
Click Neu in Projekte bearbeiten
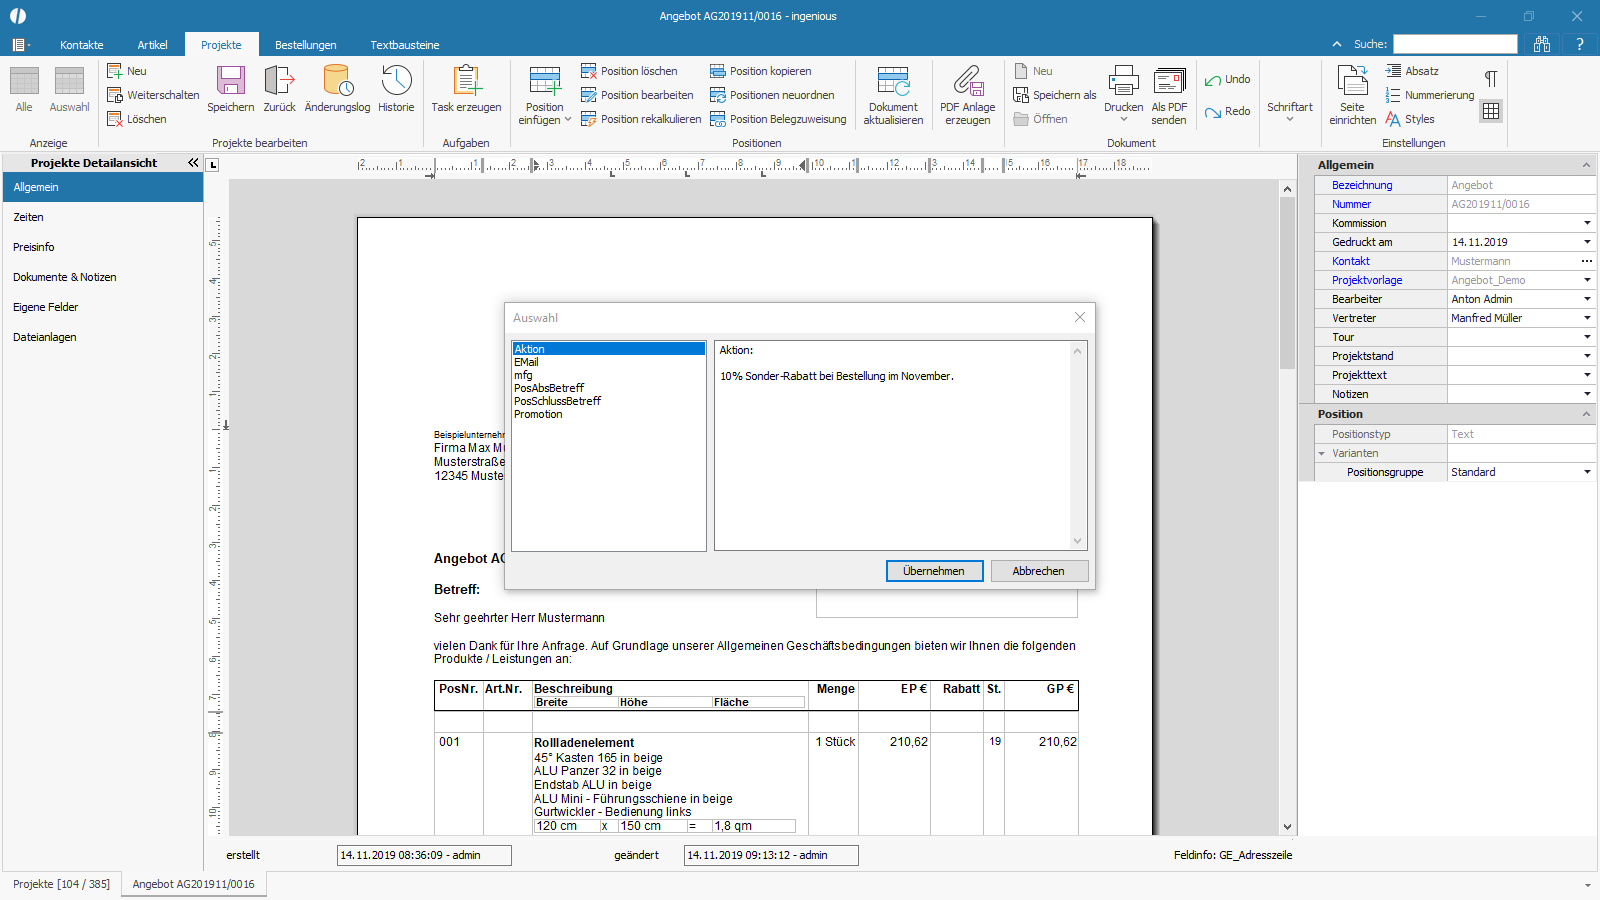pos(127,71)
